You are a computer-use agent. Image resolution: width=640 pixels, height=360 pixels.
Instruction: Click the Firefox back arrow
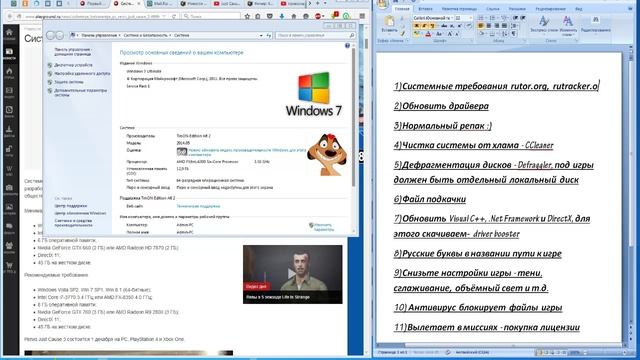tap(10, 16)
